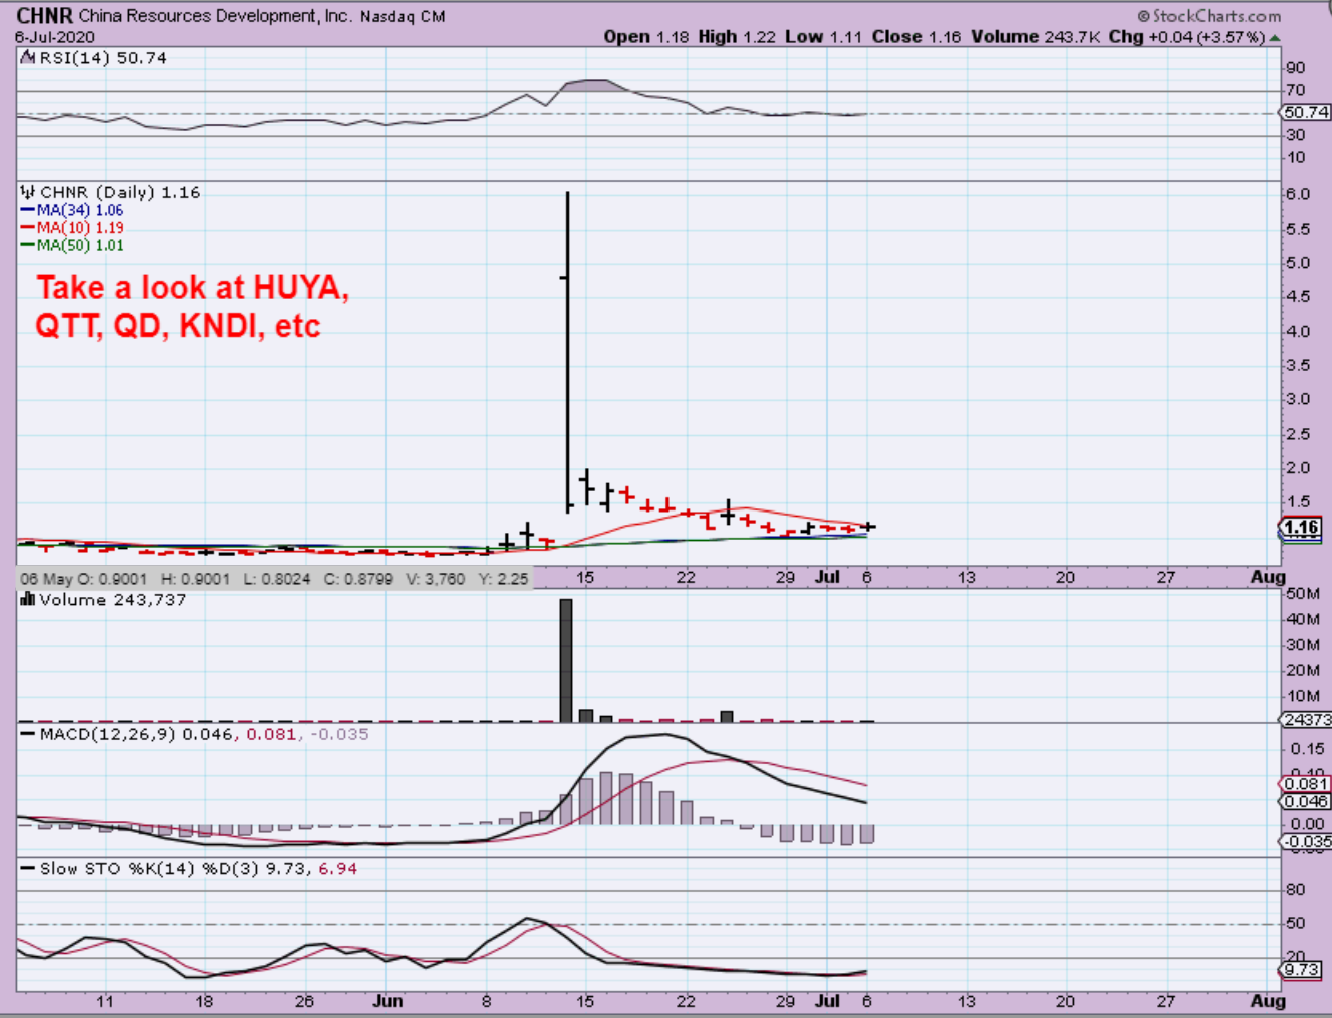The image size is (1332, 1018).
Task: Click the 0.15 level on the MACD axis
Action: pos(1308,749)
